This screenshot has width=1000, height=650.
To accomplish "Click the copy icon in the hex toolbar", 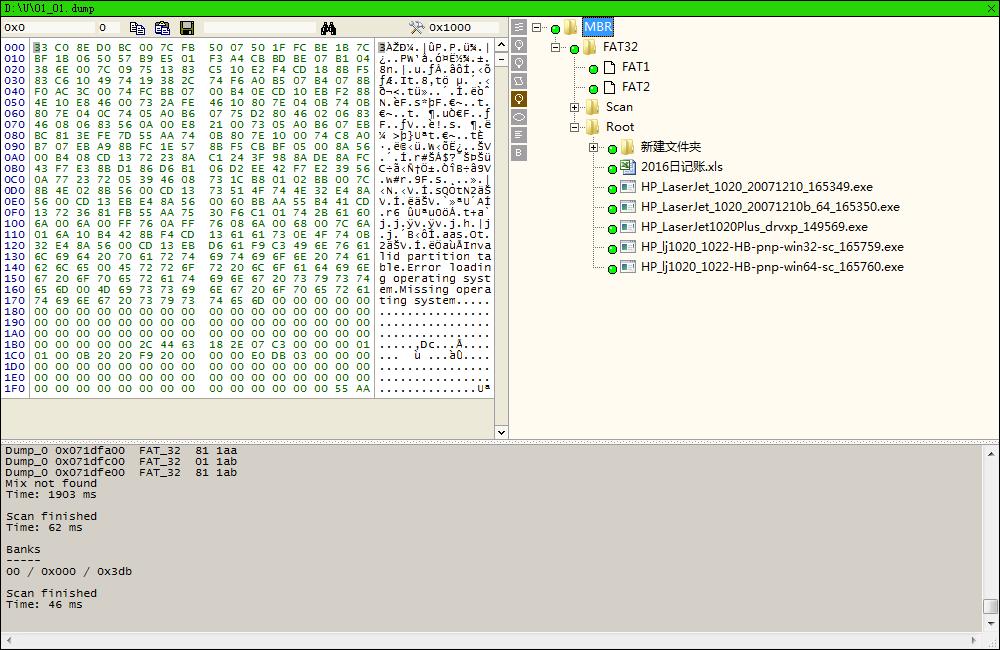I will [137, 28].
